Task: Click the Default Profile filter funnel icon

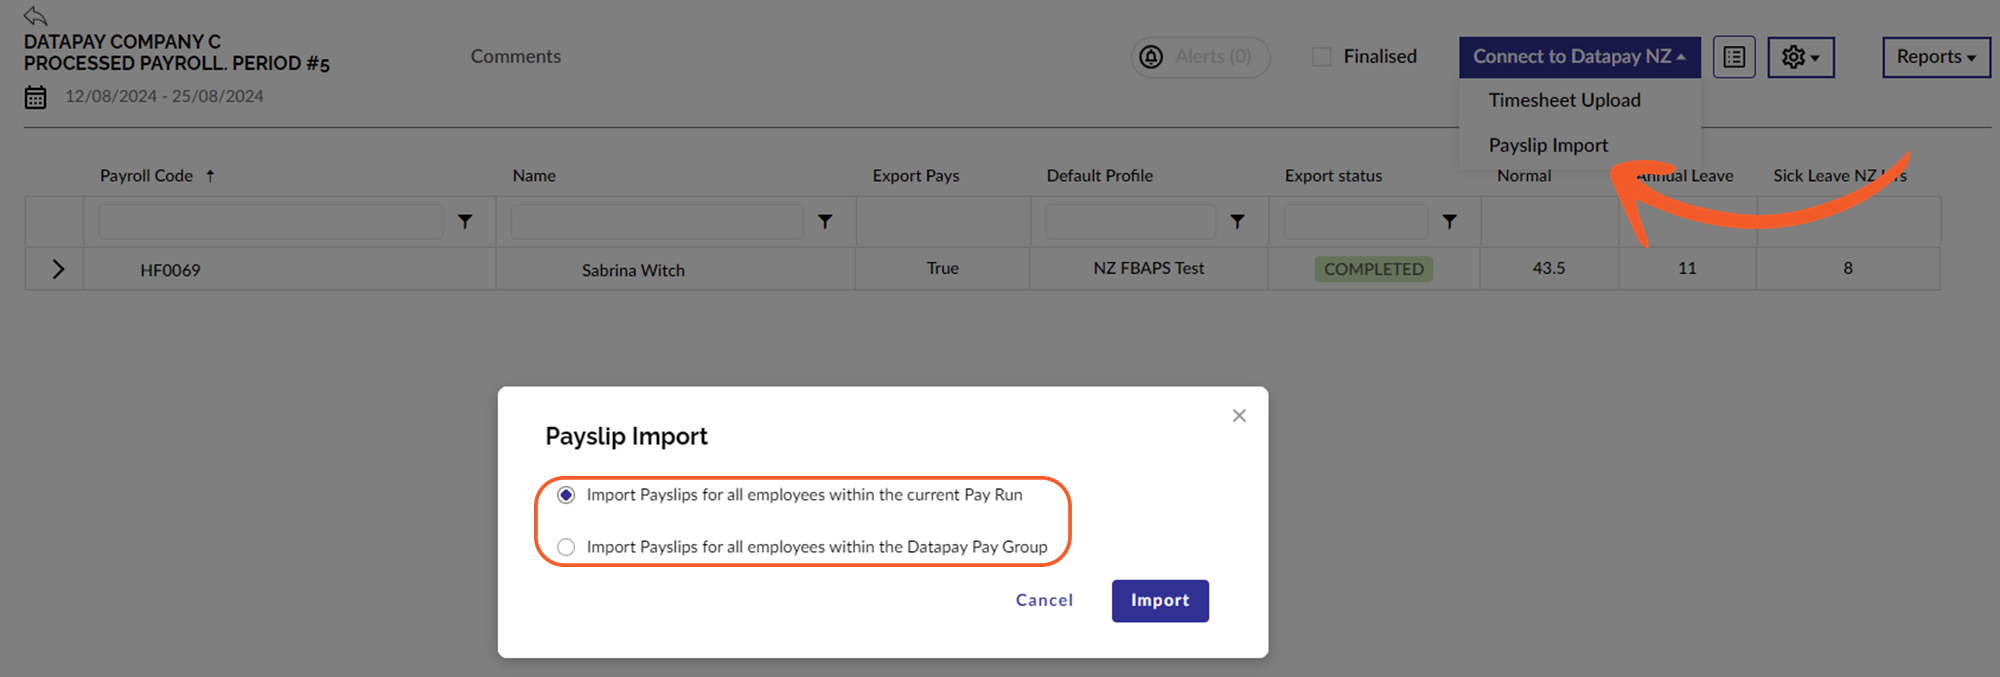Action: click(x=1237, y=222)
